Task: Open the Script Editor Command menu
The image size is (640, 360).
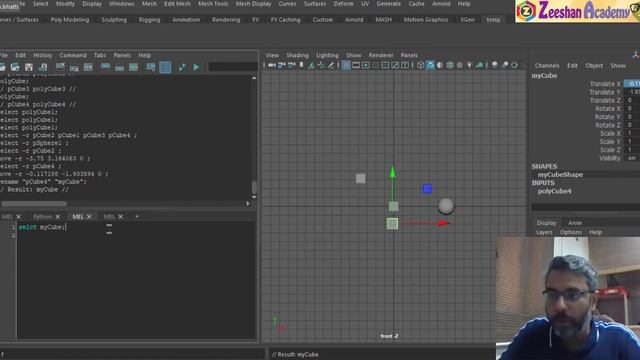Action: [x=73, y=55]
